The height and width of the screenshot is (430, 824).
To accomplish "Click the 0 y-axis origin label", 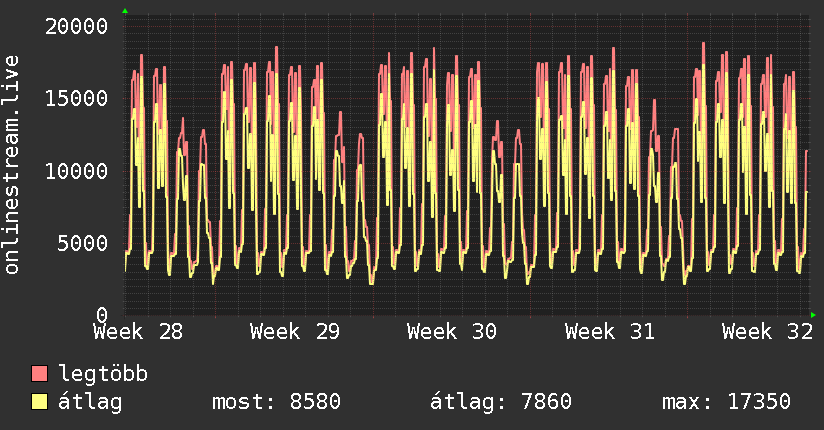I will point(102,315).
